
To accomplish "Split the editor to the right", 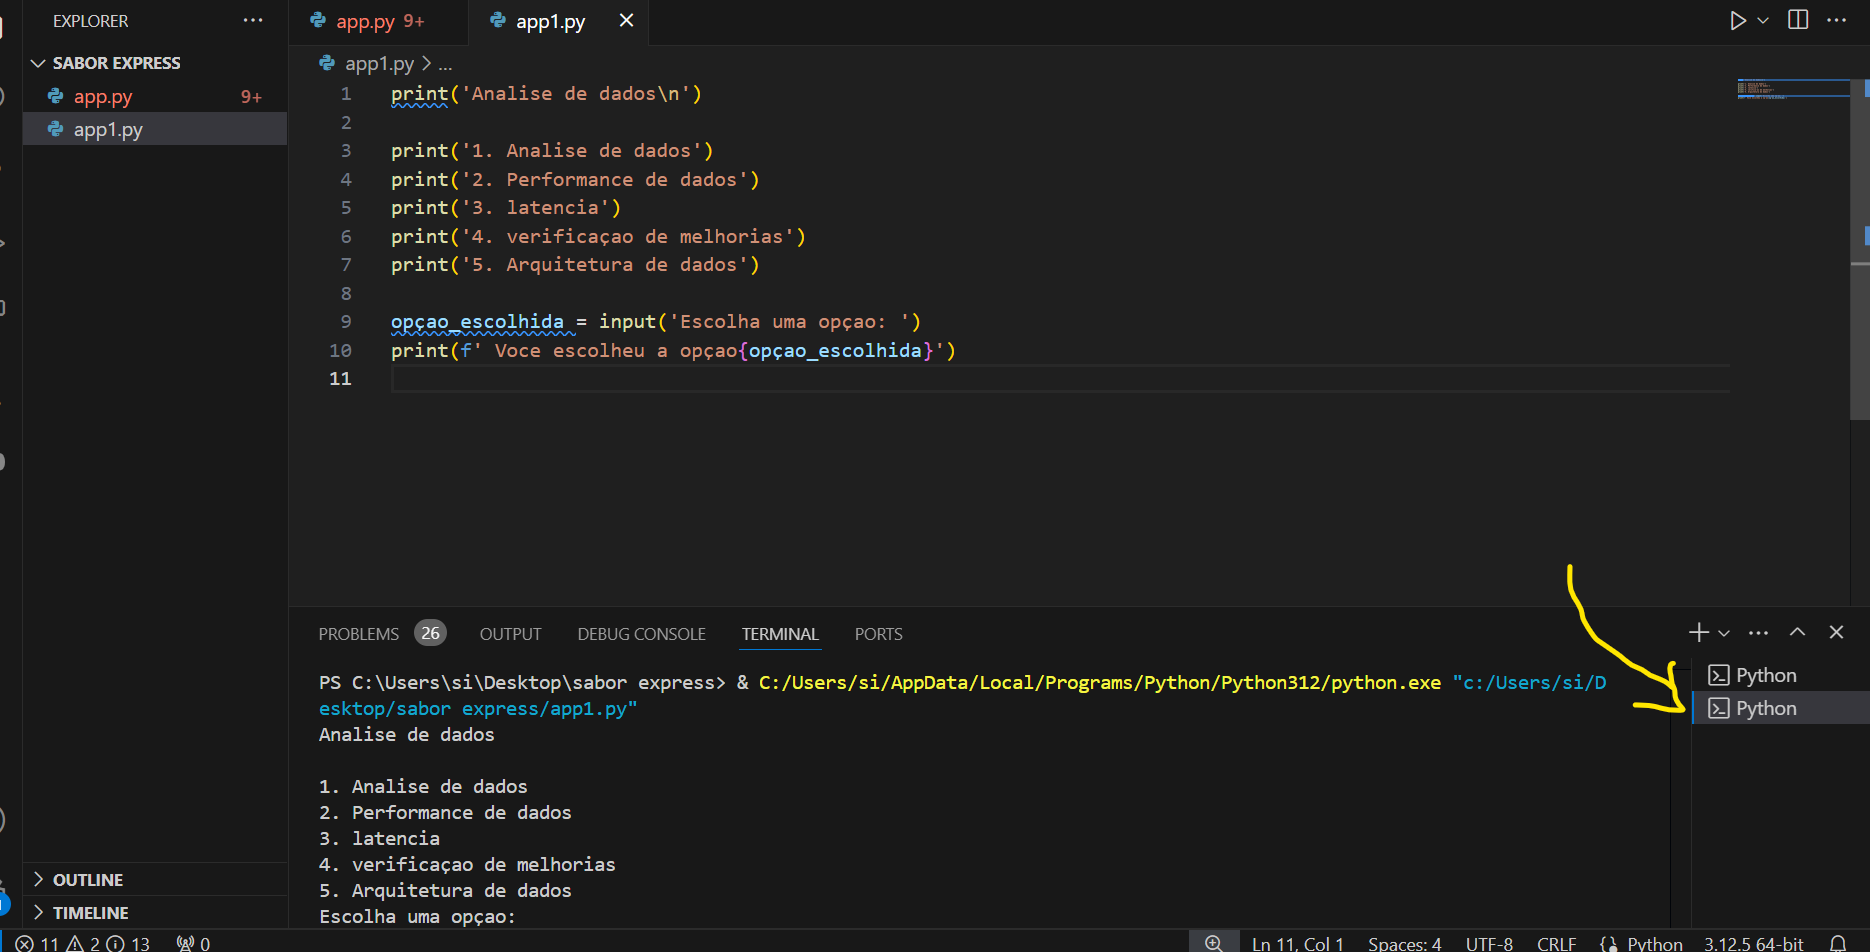I will (x=1798, y=20).
